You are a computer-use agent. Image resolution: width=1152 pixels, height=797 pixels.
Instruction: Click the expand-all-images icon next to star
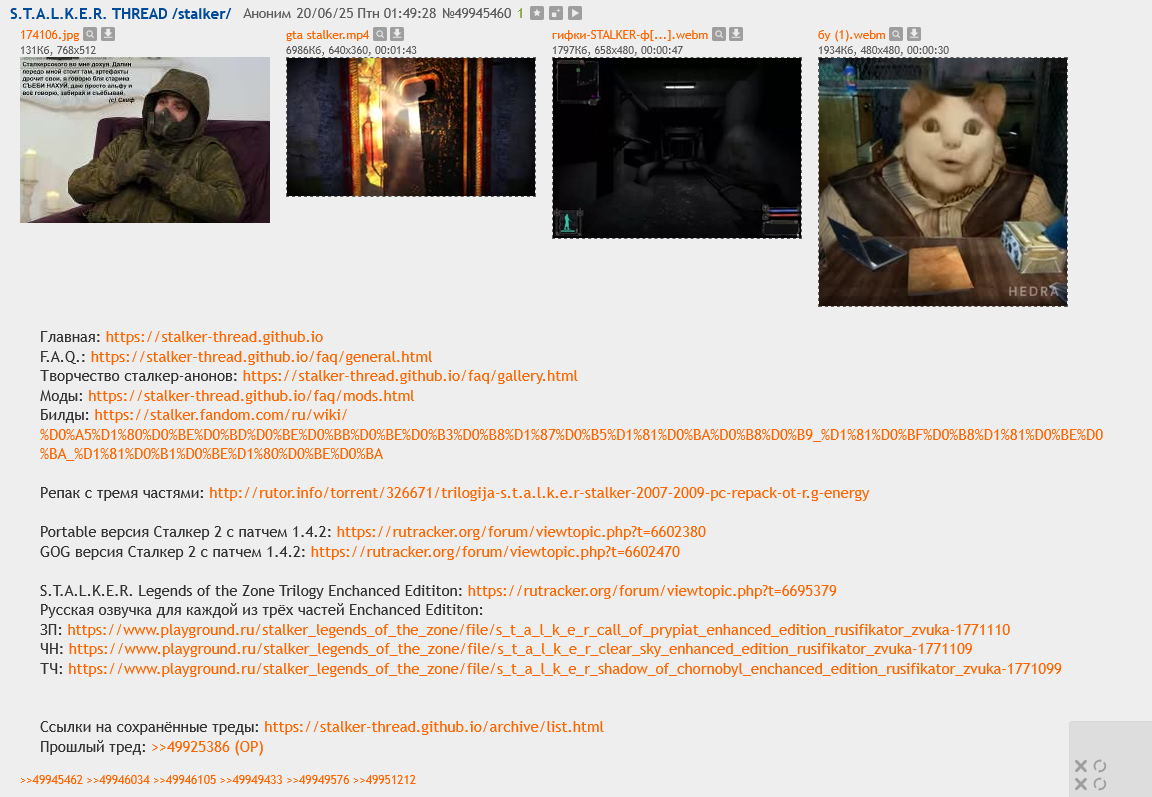click(x=556, y=13)
